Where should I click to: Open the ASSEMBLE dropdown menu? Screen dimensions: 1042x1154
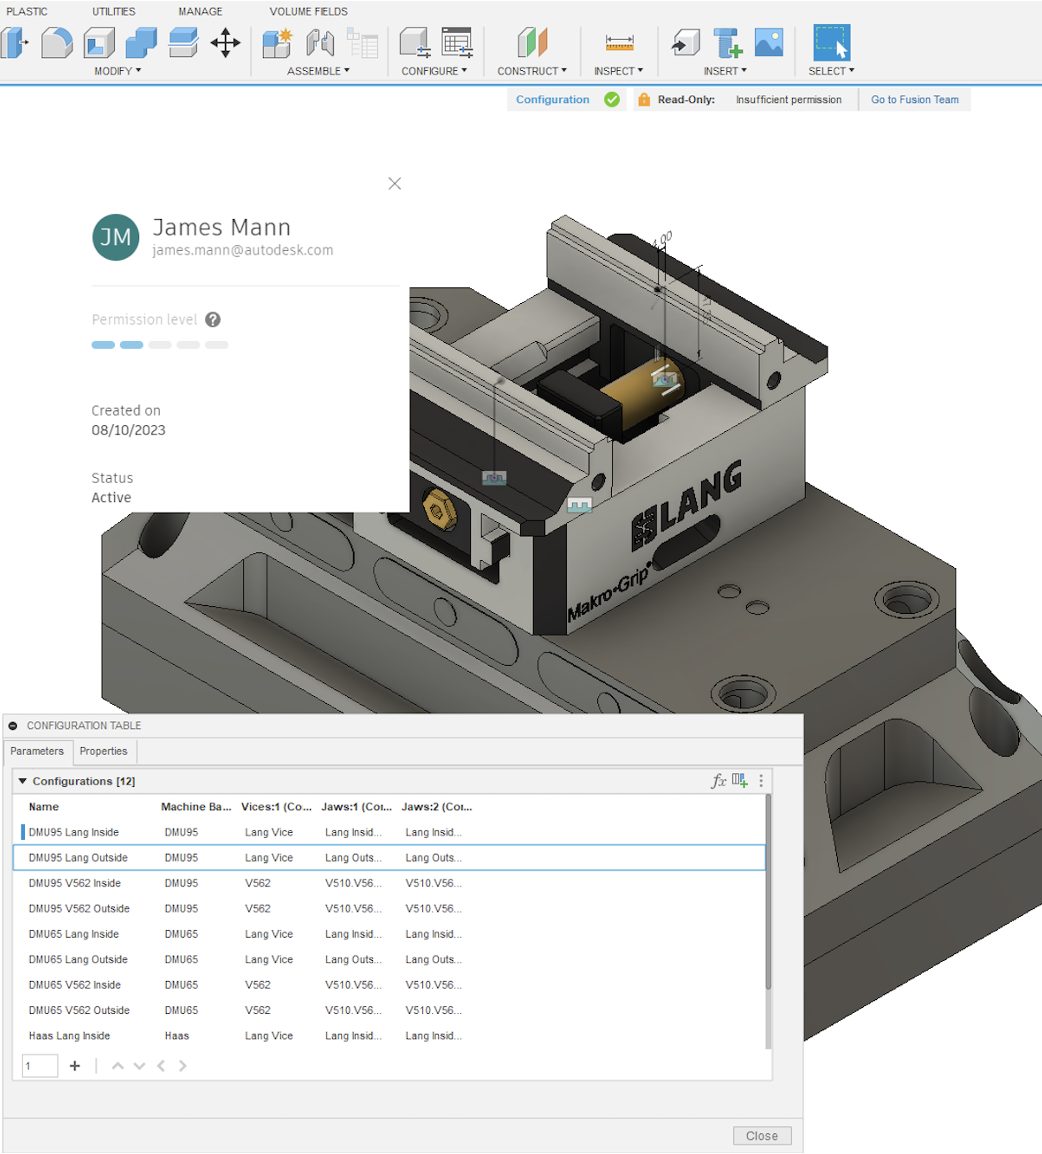click(318, 70)
